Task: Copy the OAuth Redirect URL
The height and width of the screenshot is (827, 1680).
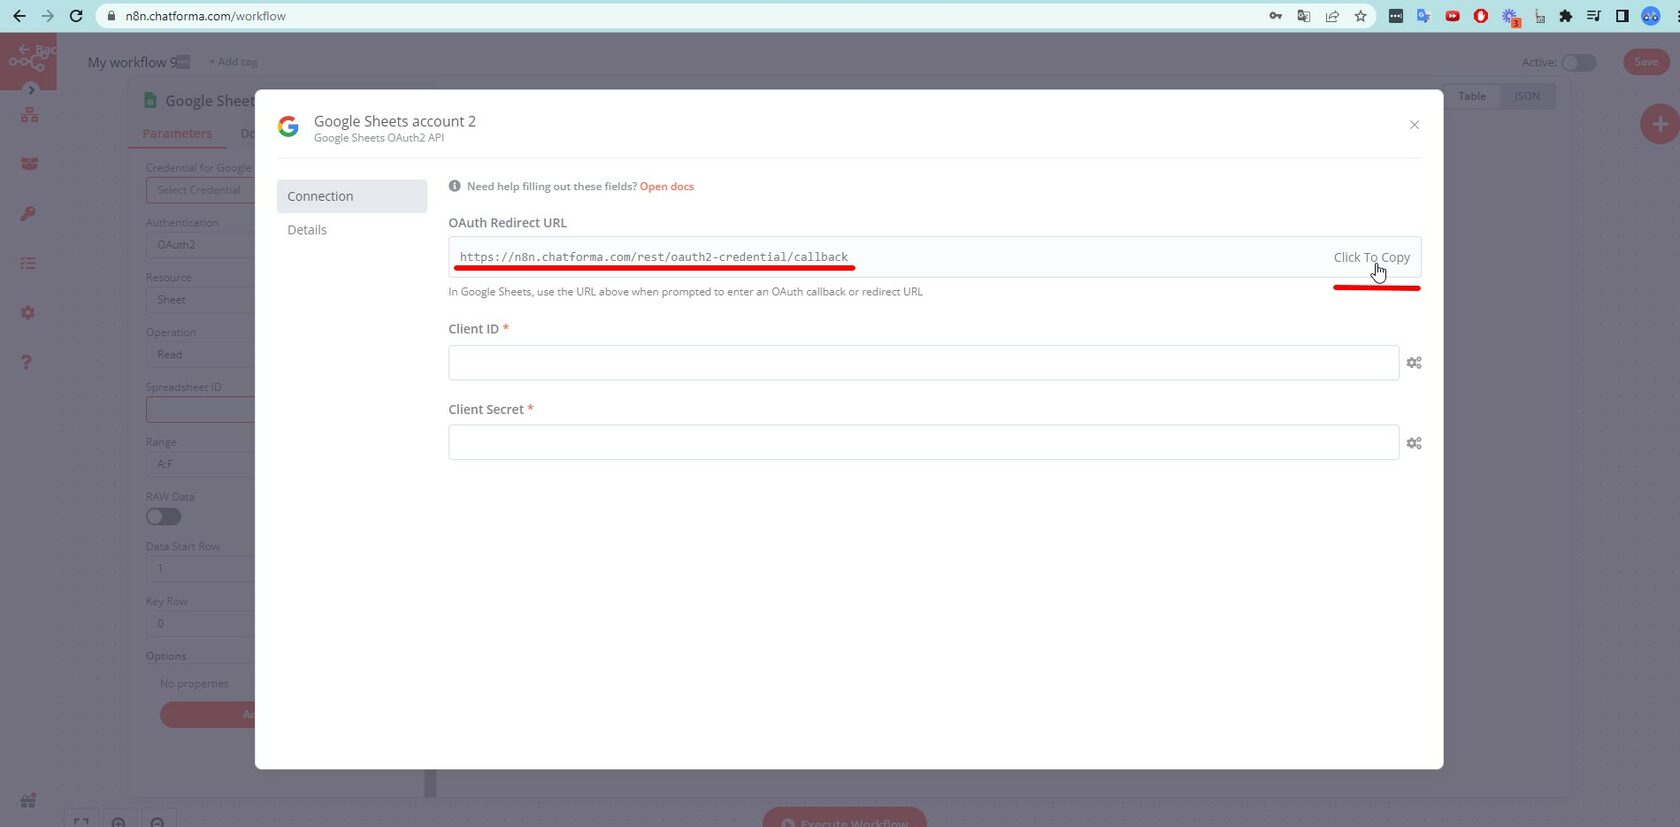Action: point(1371,257)
